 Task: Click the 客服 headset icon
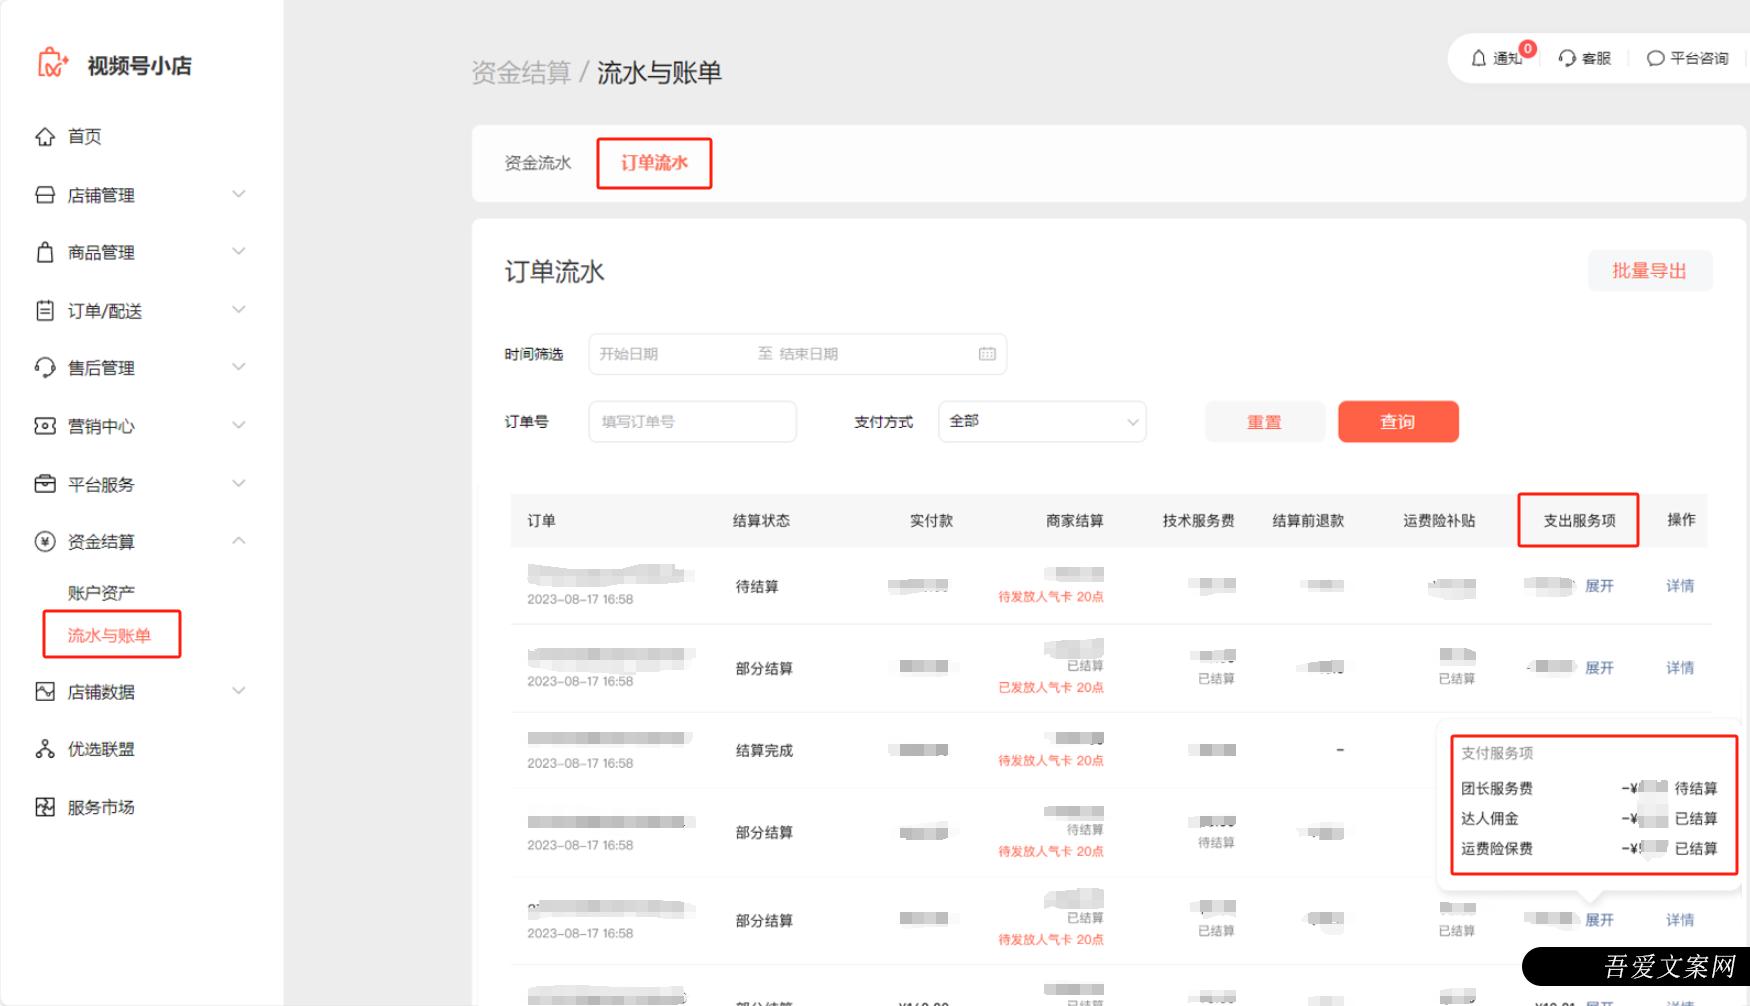(1567, 58)
